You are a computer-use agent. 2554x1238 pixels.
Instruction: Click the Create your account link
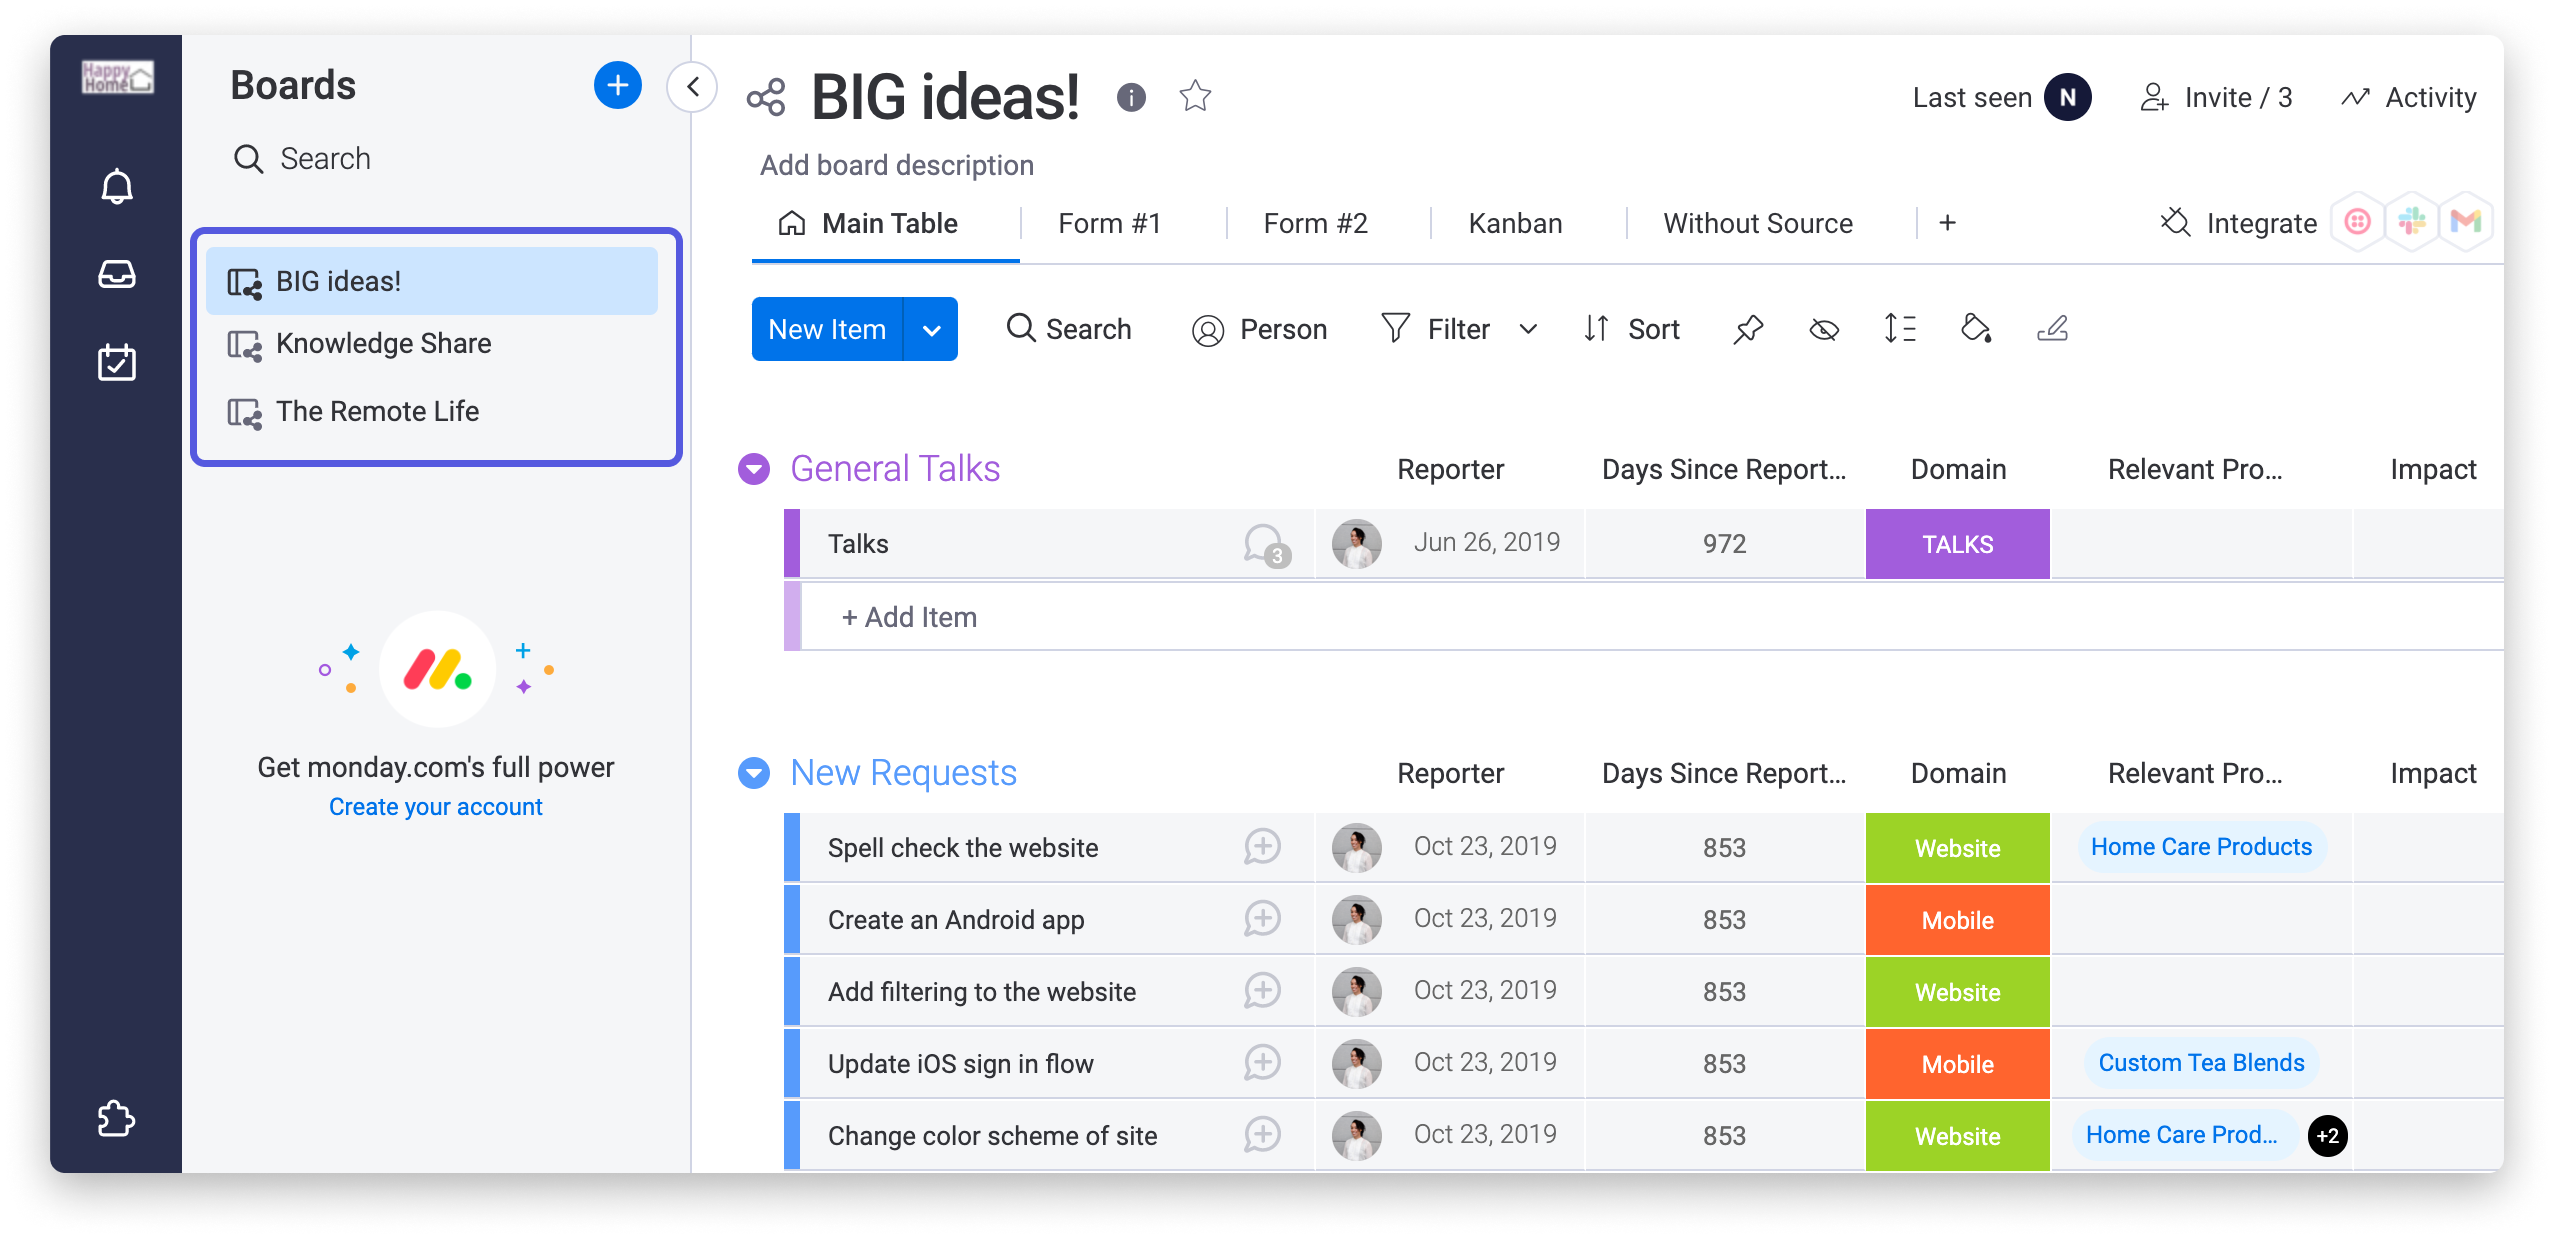(436, 807)
